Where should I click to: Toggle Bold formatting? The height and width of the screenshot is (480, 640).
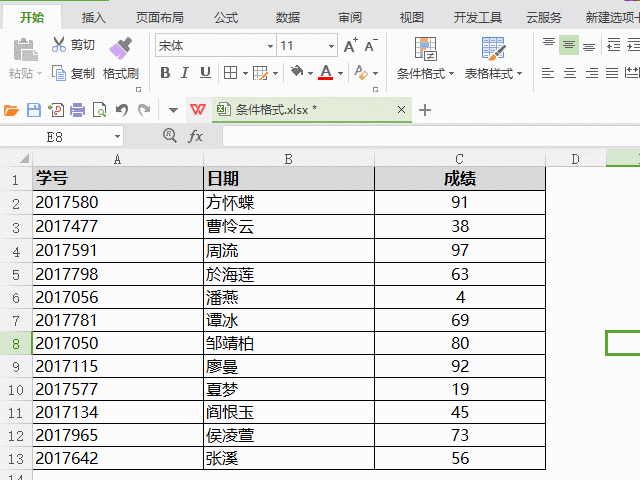[x=165, y=73]
